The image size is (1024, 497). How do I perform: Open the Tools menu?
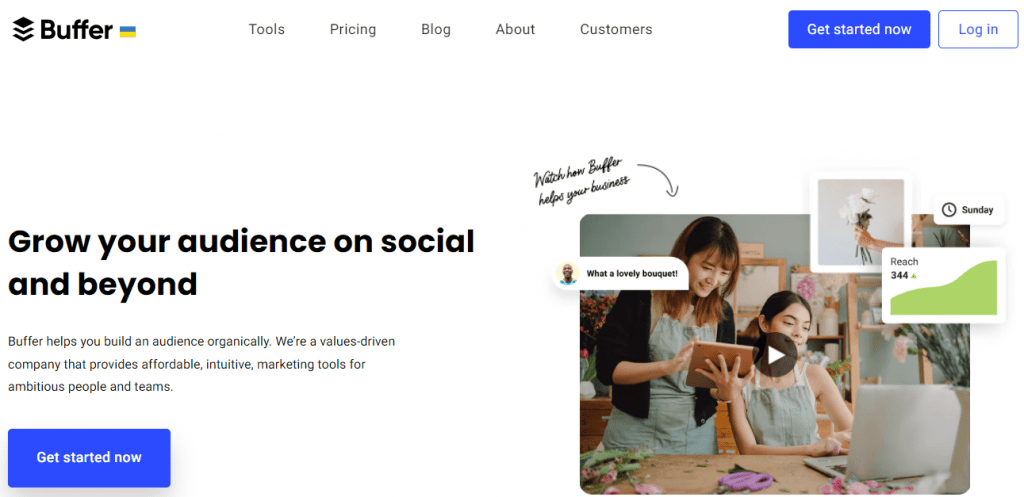tap(267, 30)
